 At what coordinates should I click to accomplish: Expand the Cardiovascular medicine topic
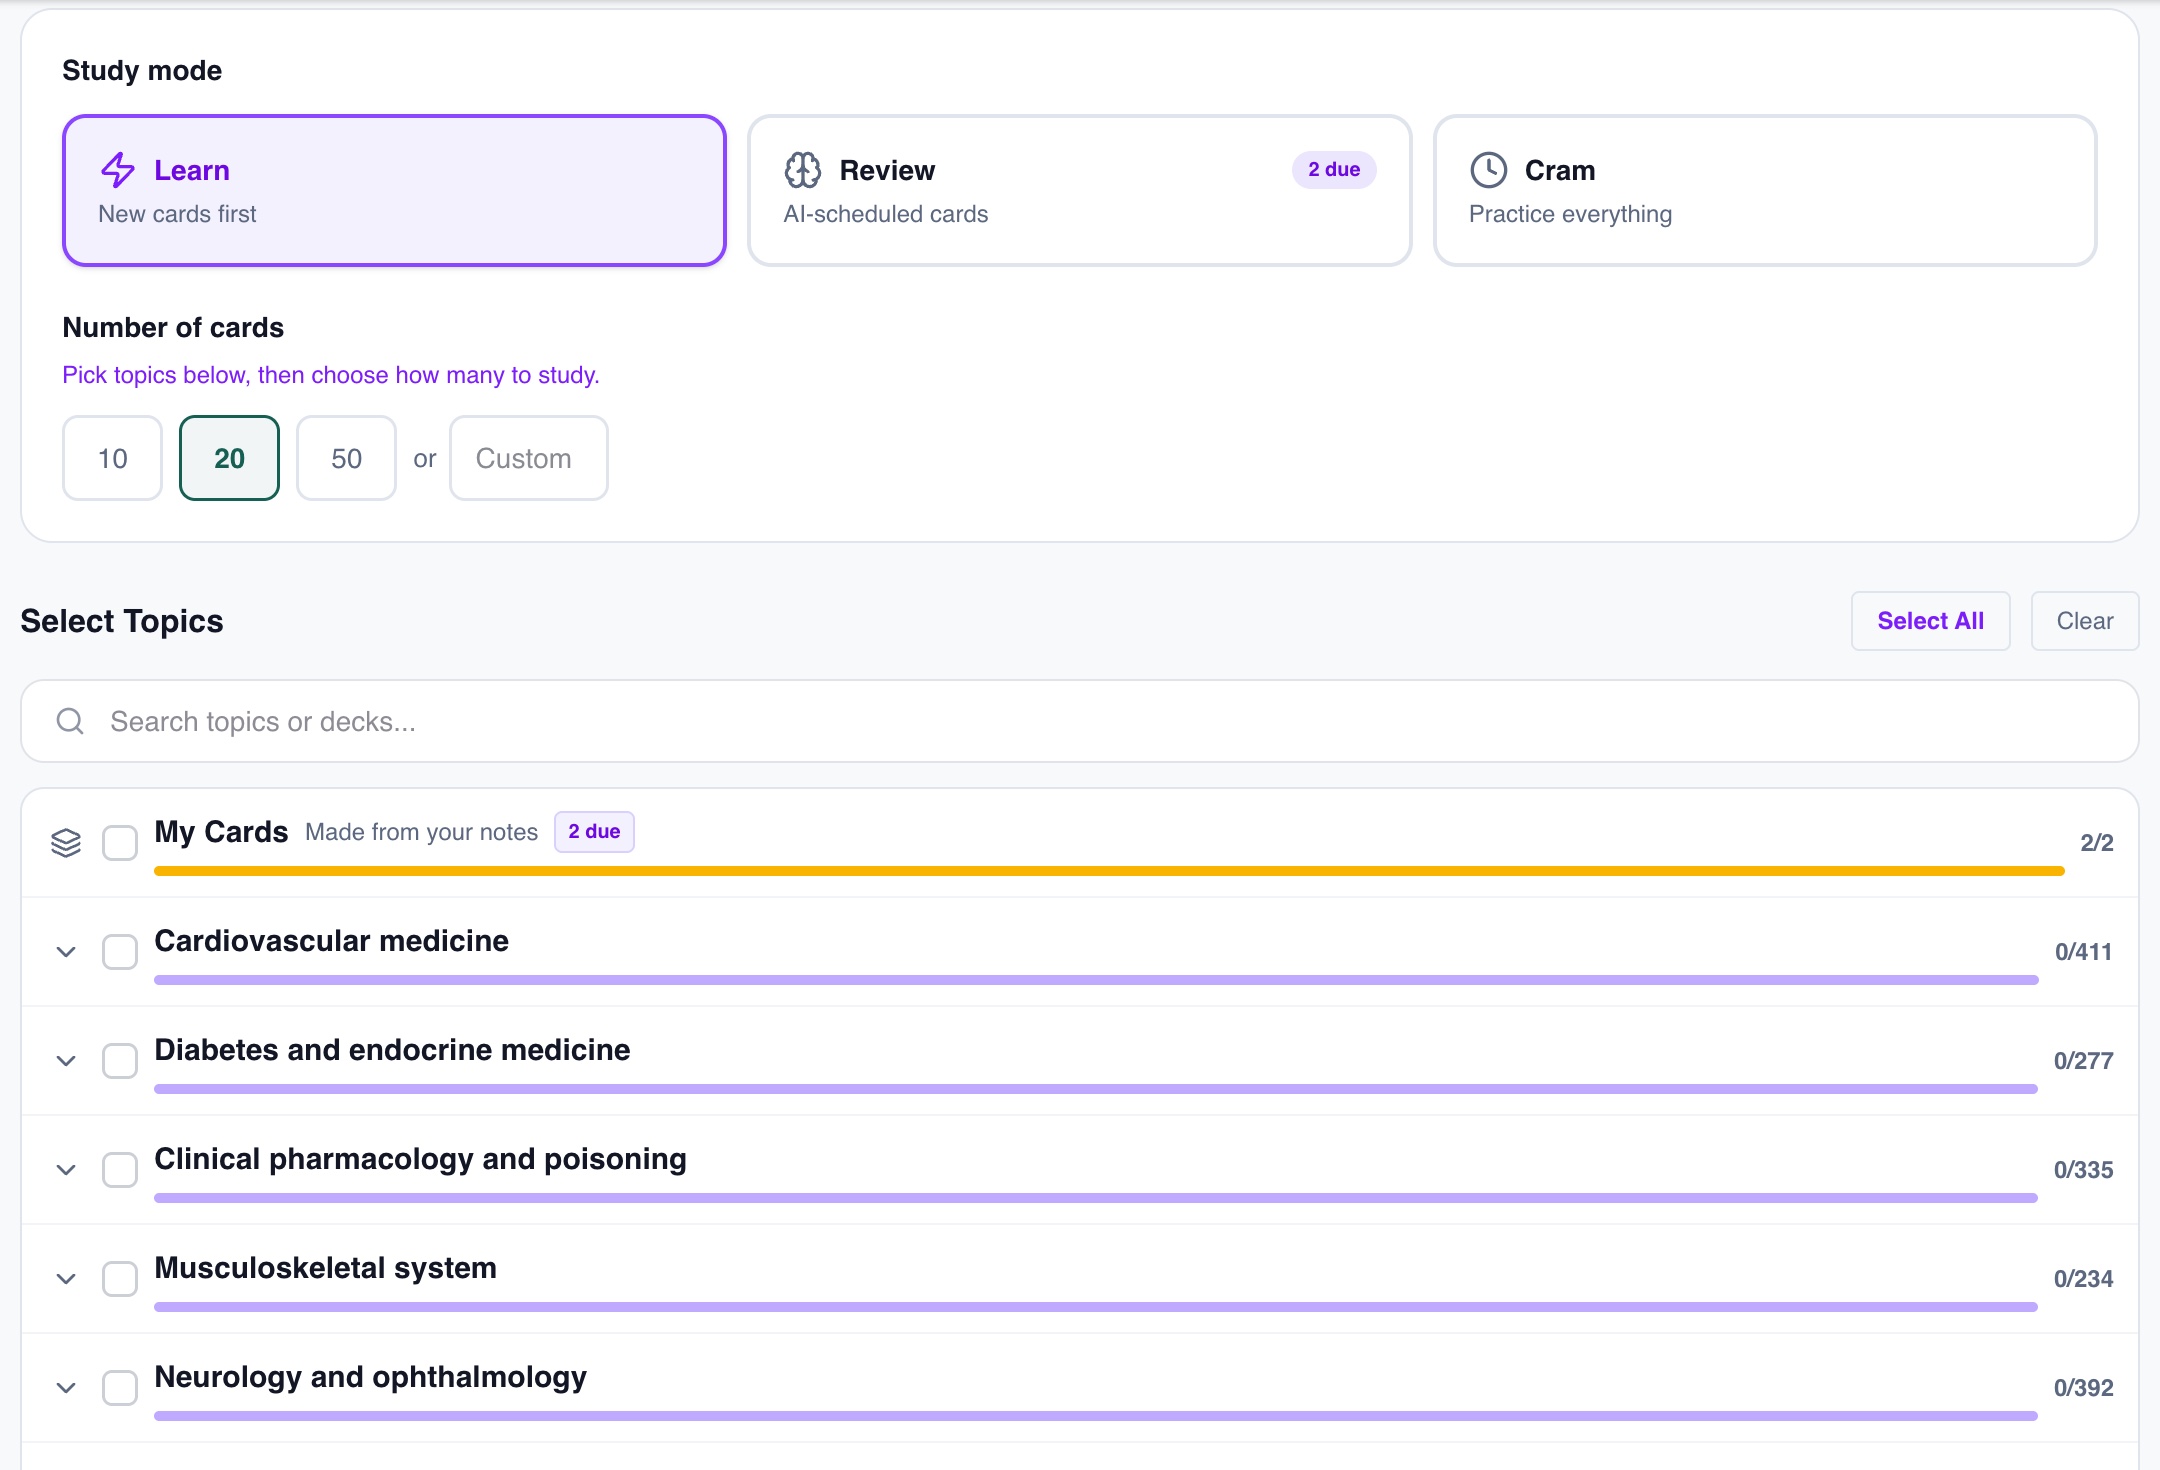tap(66, 952)
